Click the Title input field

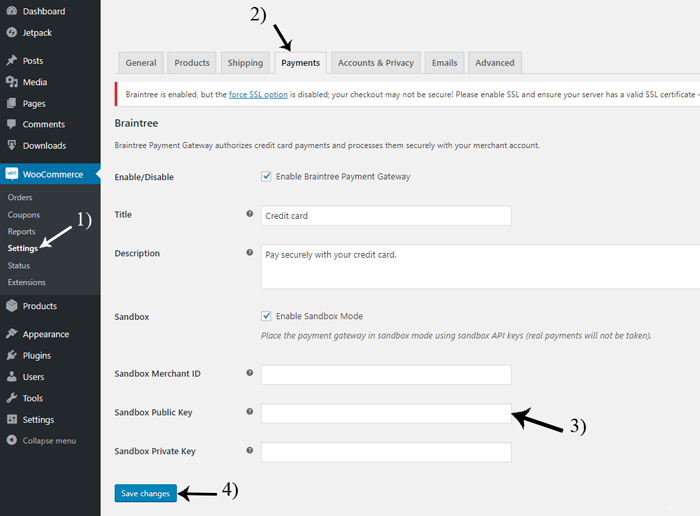click(x=386, y=216)
